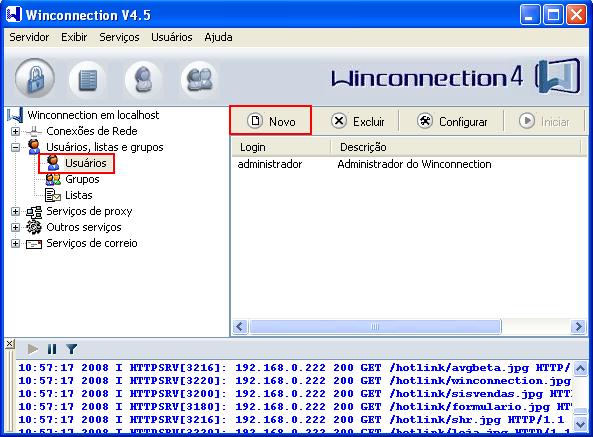Open the Serviços menu
The height and width of the screenshot is (437, 593).
119,37
